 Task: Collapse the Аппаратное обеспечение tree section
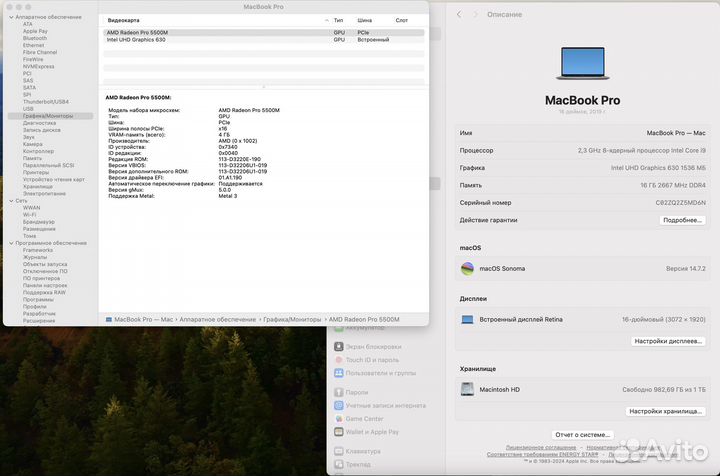click(x=11, y=17)
